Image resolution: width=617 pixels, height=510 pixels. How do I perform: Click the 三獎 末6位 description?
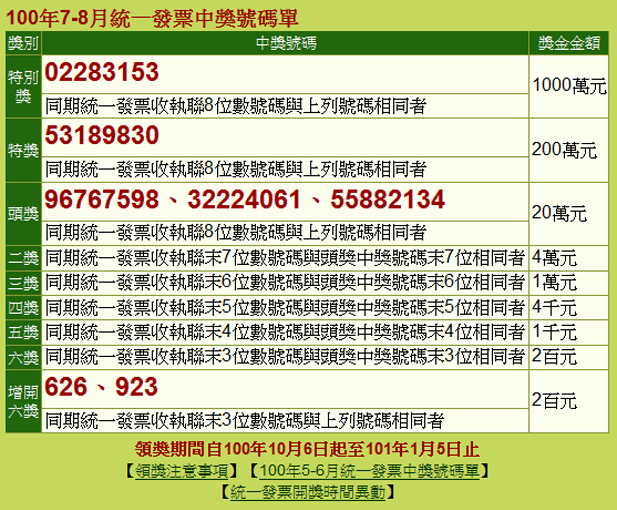tap(285, 283)
